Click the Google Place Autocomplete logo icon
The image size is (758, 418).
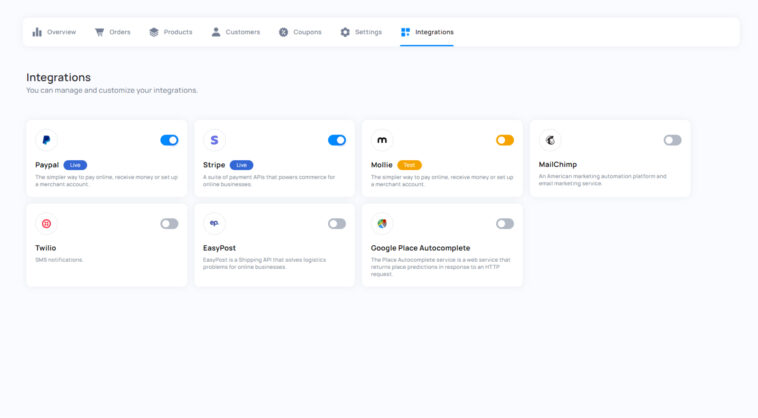pos(382,224)
